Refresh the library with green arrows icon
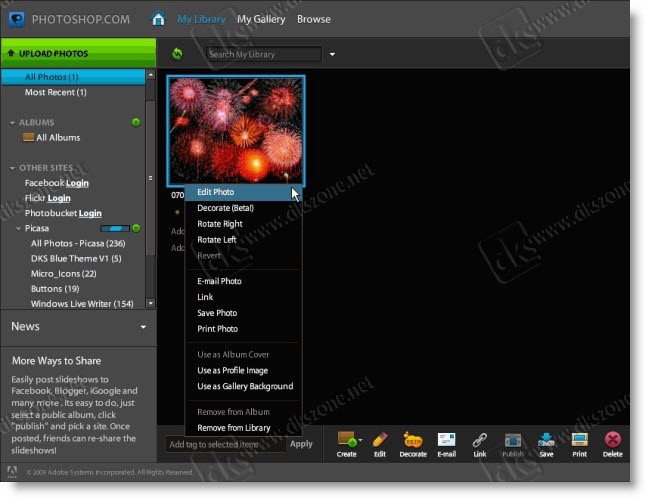This screenshot has height=498, width=646. pos(177,54)
